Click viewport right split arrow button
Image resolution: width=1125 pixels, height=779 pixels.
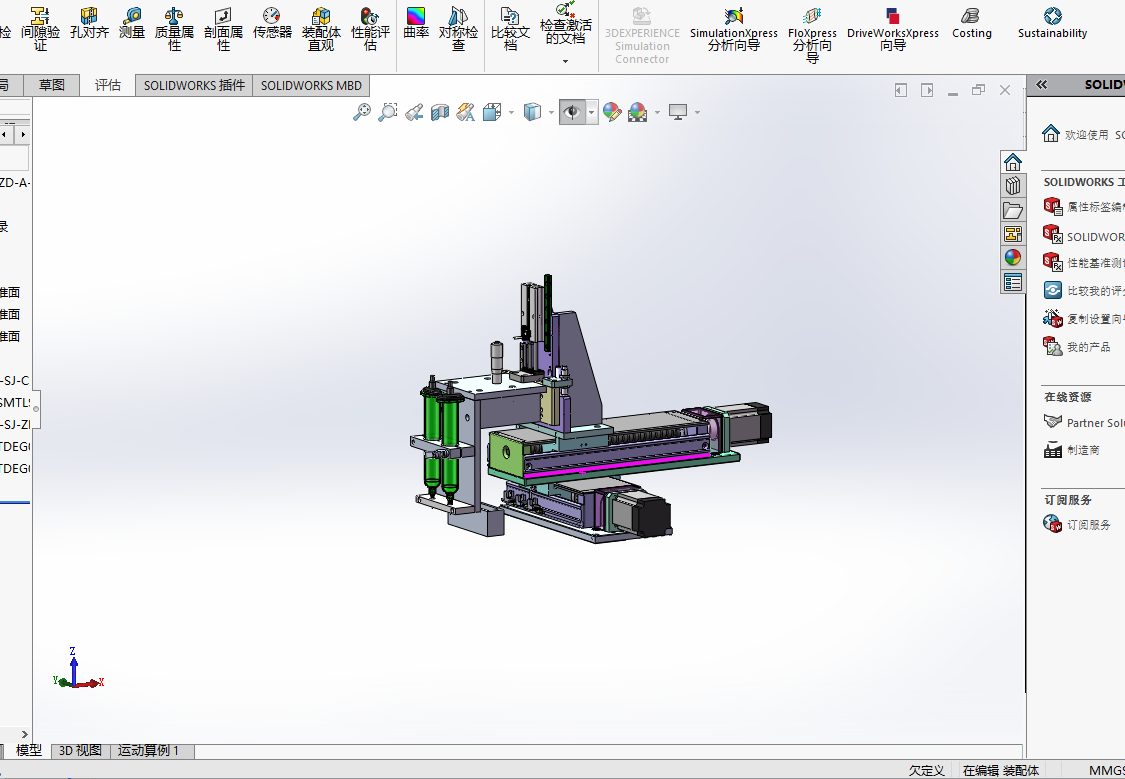pos(927,90)
